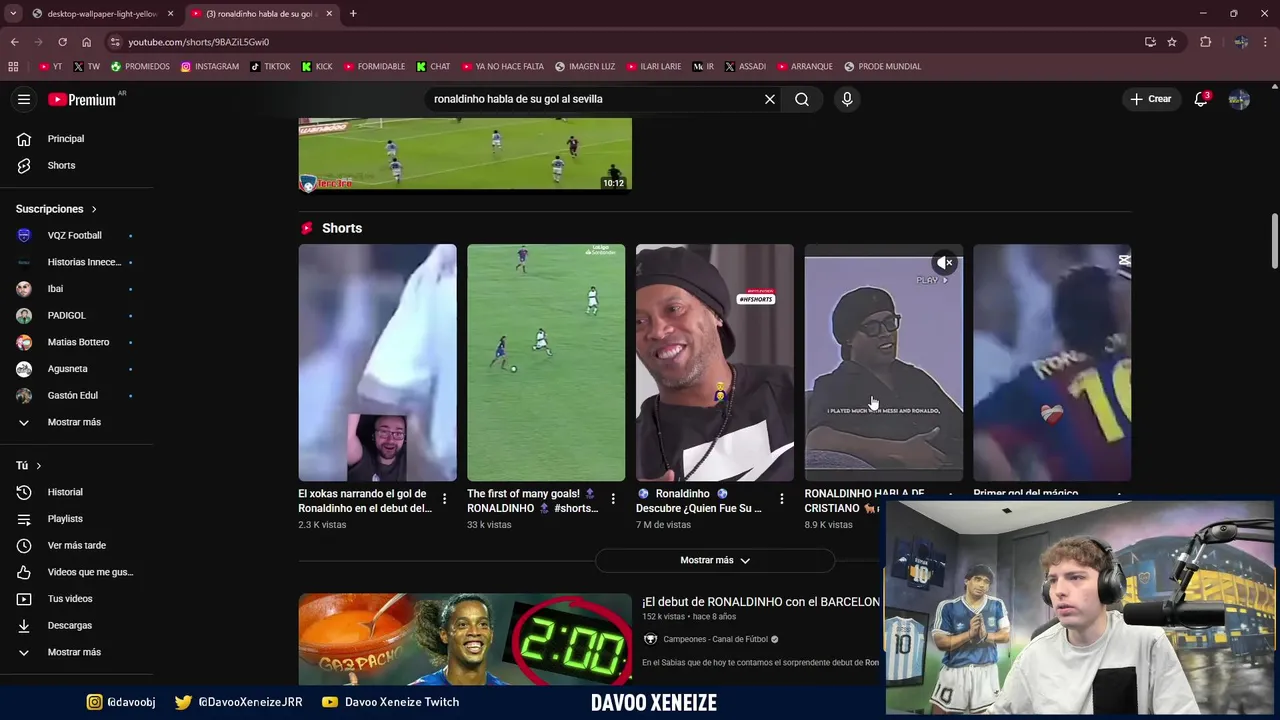The image size is (1280, 720).
Task: Open Matias Bottero subscription
Action: (76, 342)
